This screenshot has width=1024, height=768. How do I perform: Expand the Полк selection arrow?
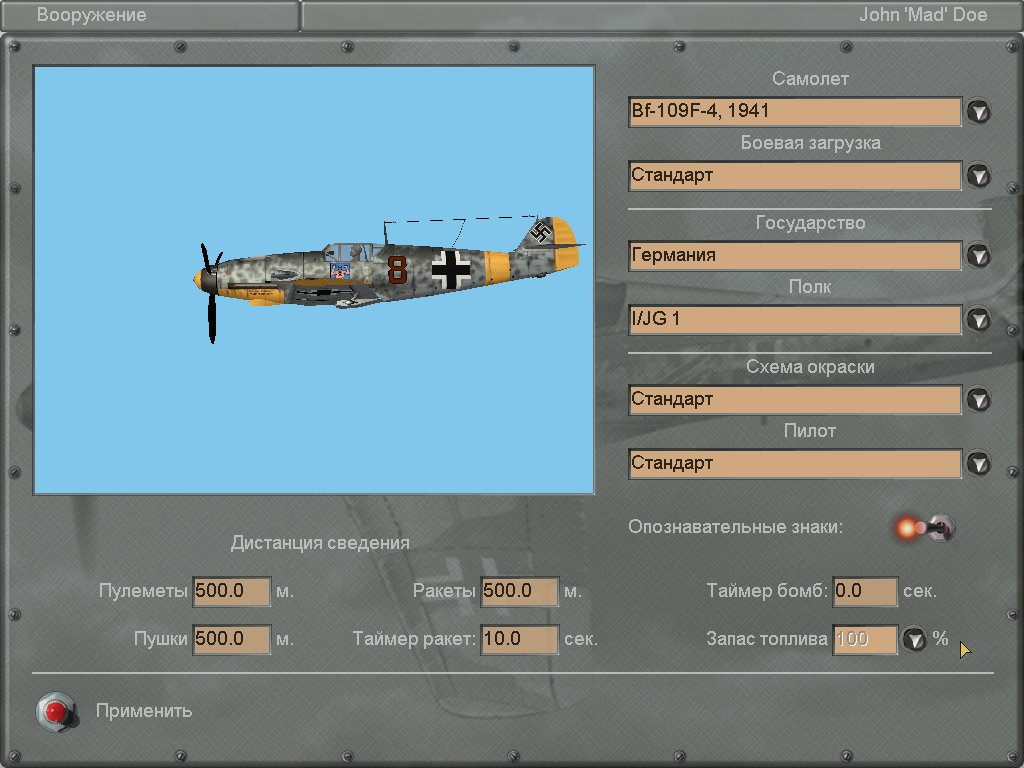pos(978,320)
